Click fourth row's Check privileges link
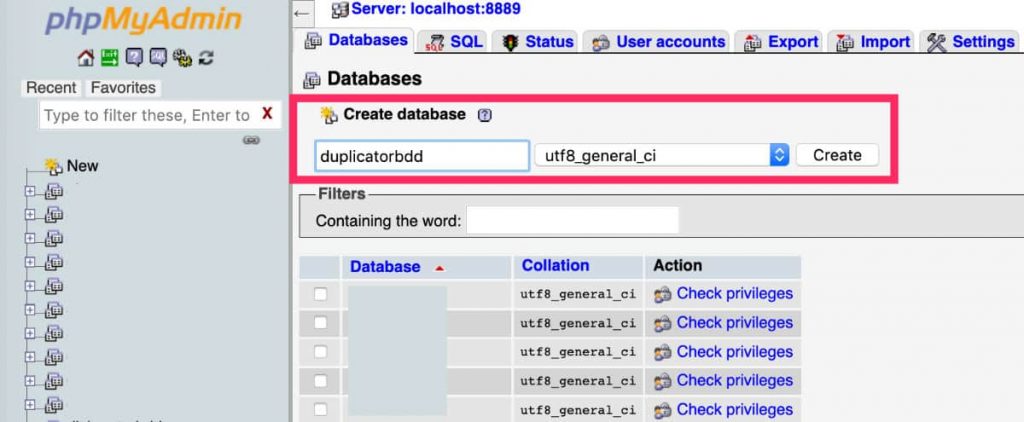The width and height of the screenshot is (1024, 422). tap(735, 380)
